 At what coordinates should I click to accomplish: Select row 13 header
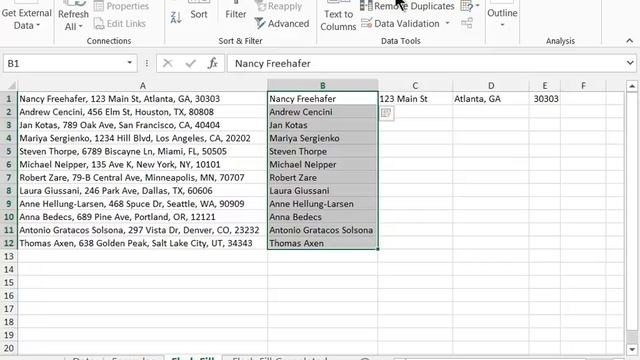tap(9, 256)
